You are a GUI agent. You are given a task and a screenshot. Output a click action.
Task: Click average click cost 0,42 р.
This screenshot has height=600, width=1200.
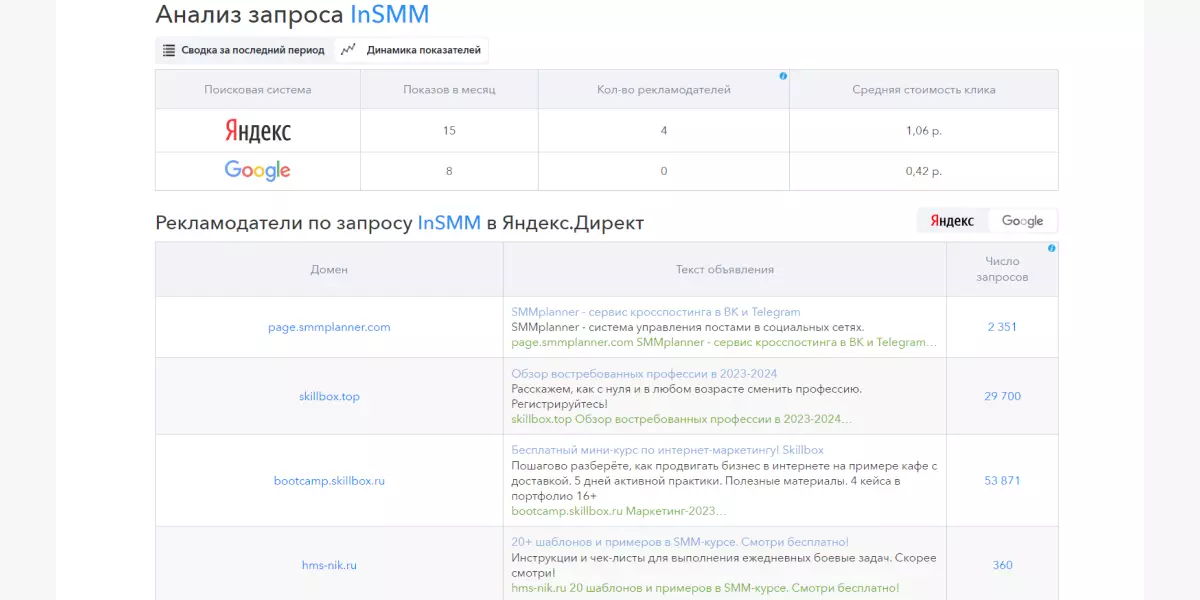(x=924, y=171)
